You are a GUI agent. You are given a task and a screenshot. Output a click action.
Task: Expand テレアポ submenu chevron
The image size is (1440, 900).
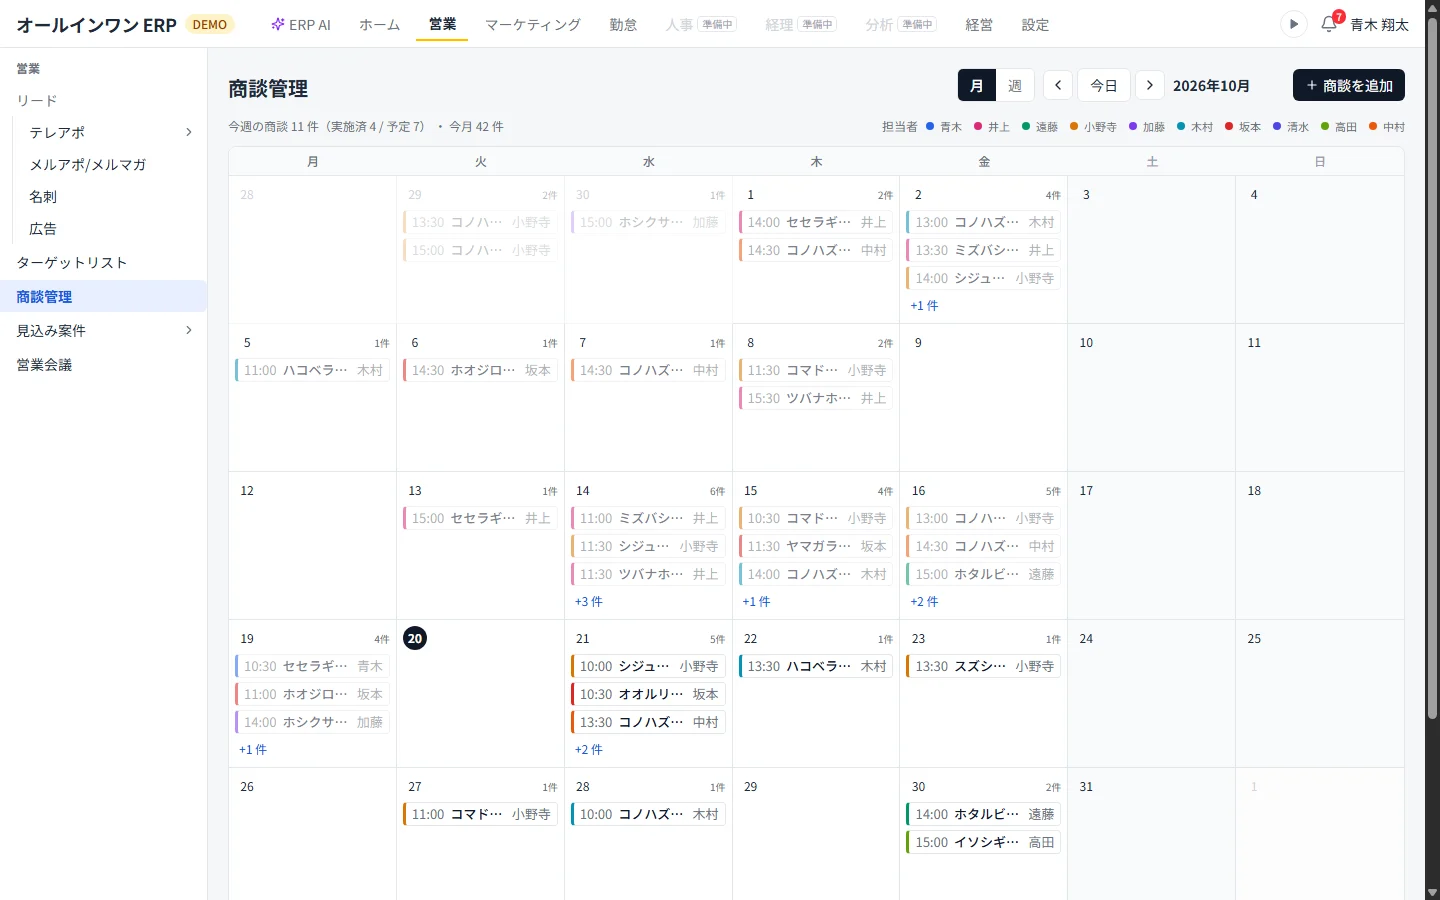tap(188, 132)
